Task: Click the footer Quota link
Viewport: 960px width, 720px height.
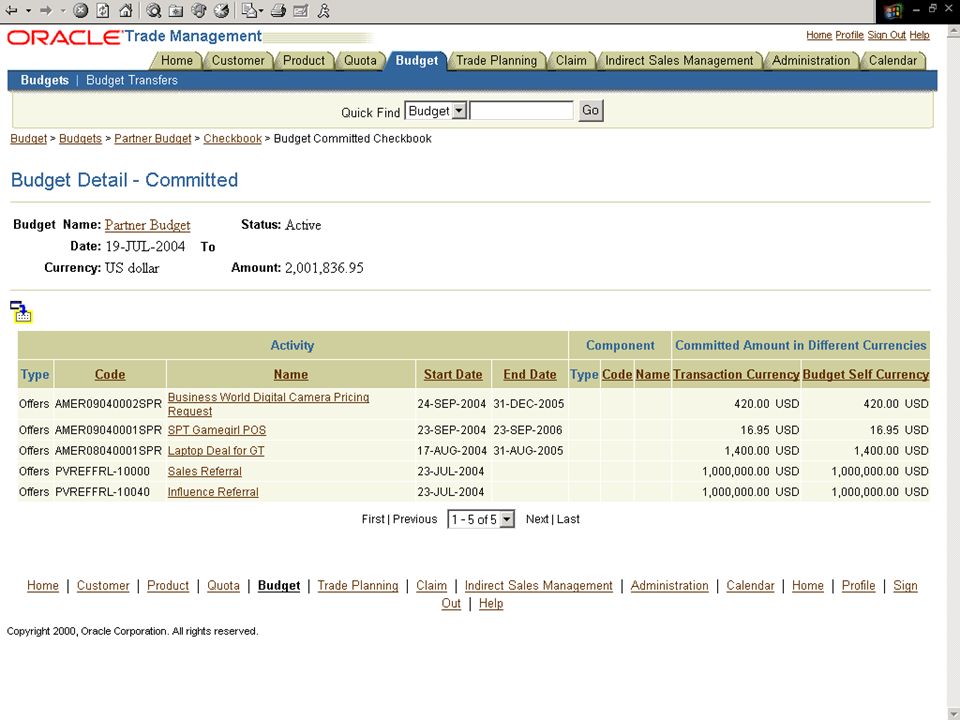Action: (223, 585)
